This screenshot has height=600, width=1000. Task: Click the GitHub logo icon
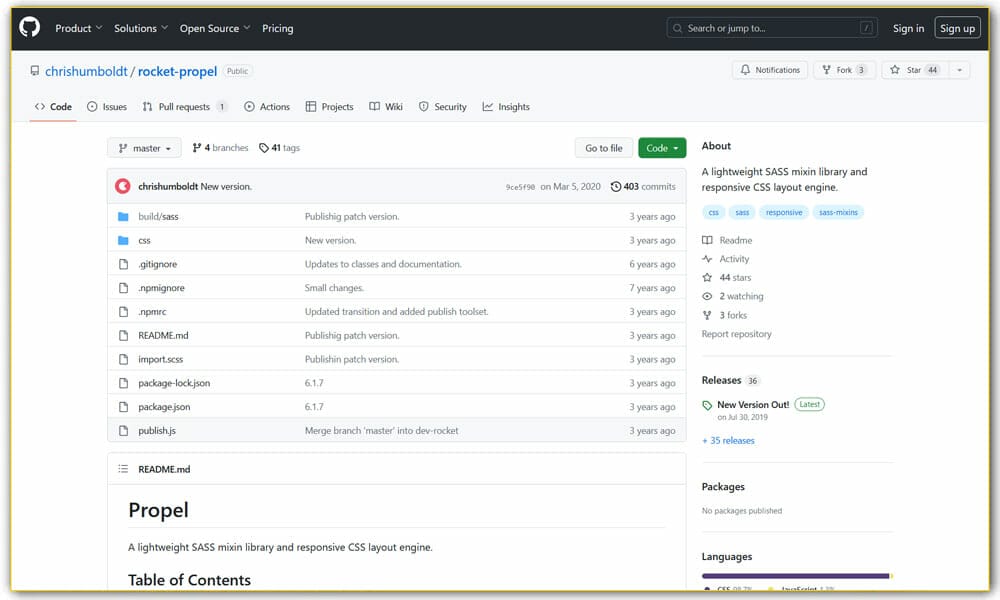click(x=30, y=28)
